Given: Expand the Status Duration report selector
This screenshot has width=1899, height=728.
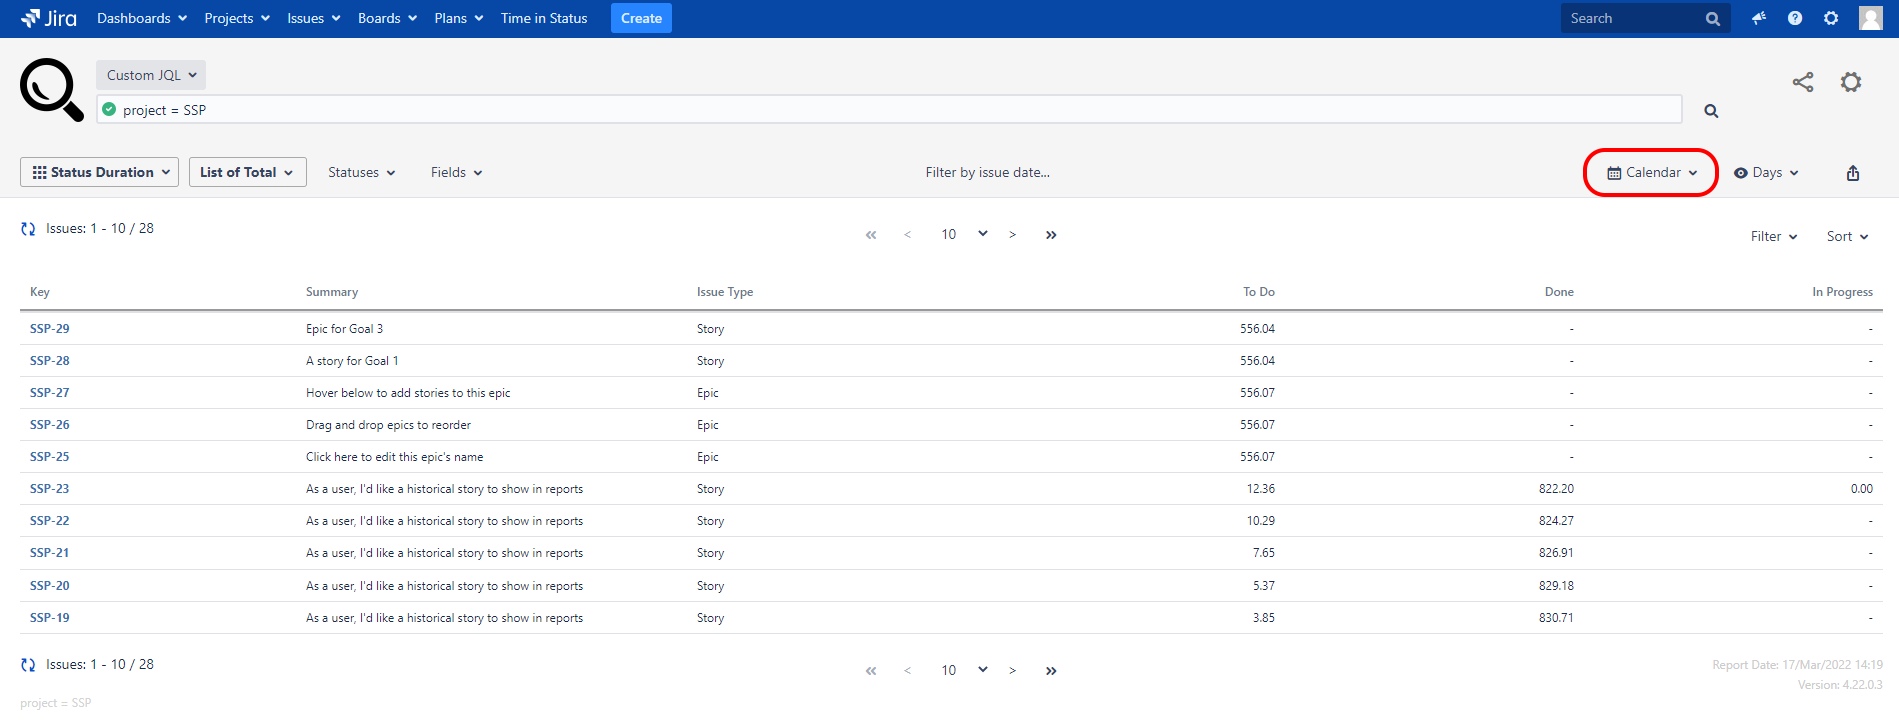Looking at the screenshot, I should [100, 172].
